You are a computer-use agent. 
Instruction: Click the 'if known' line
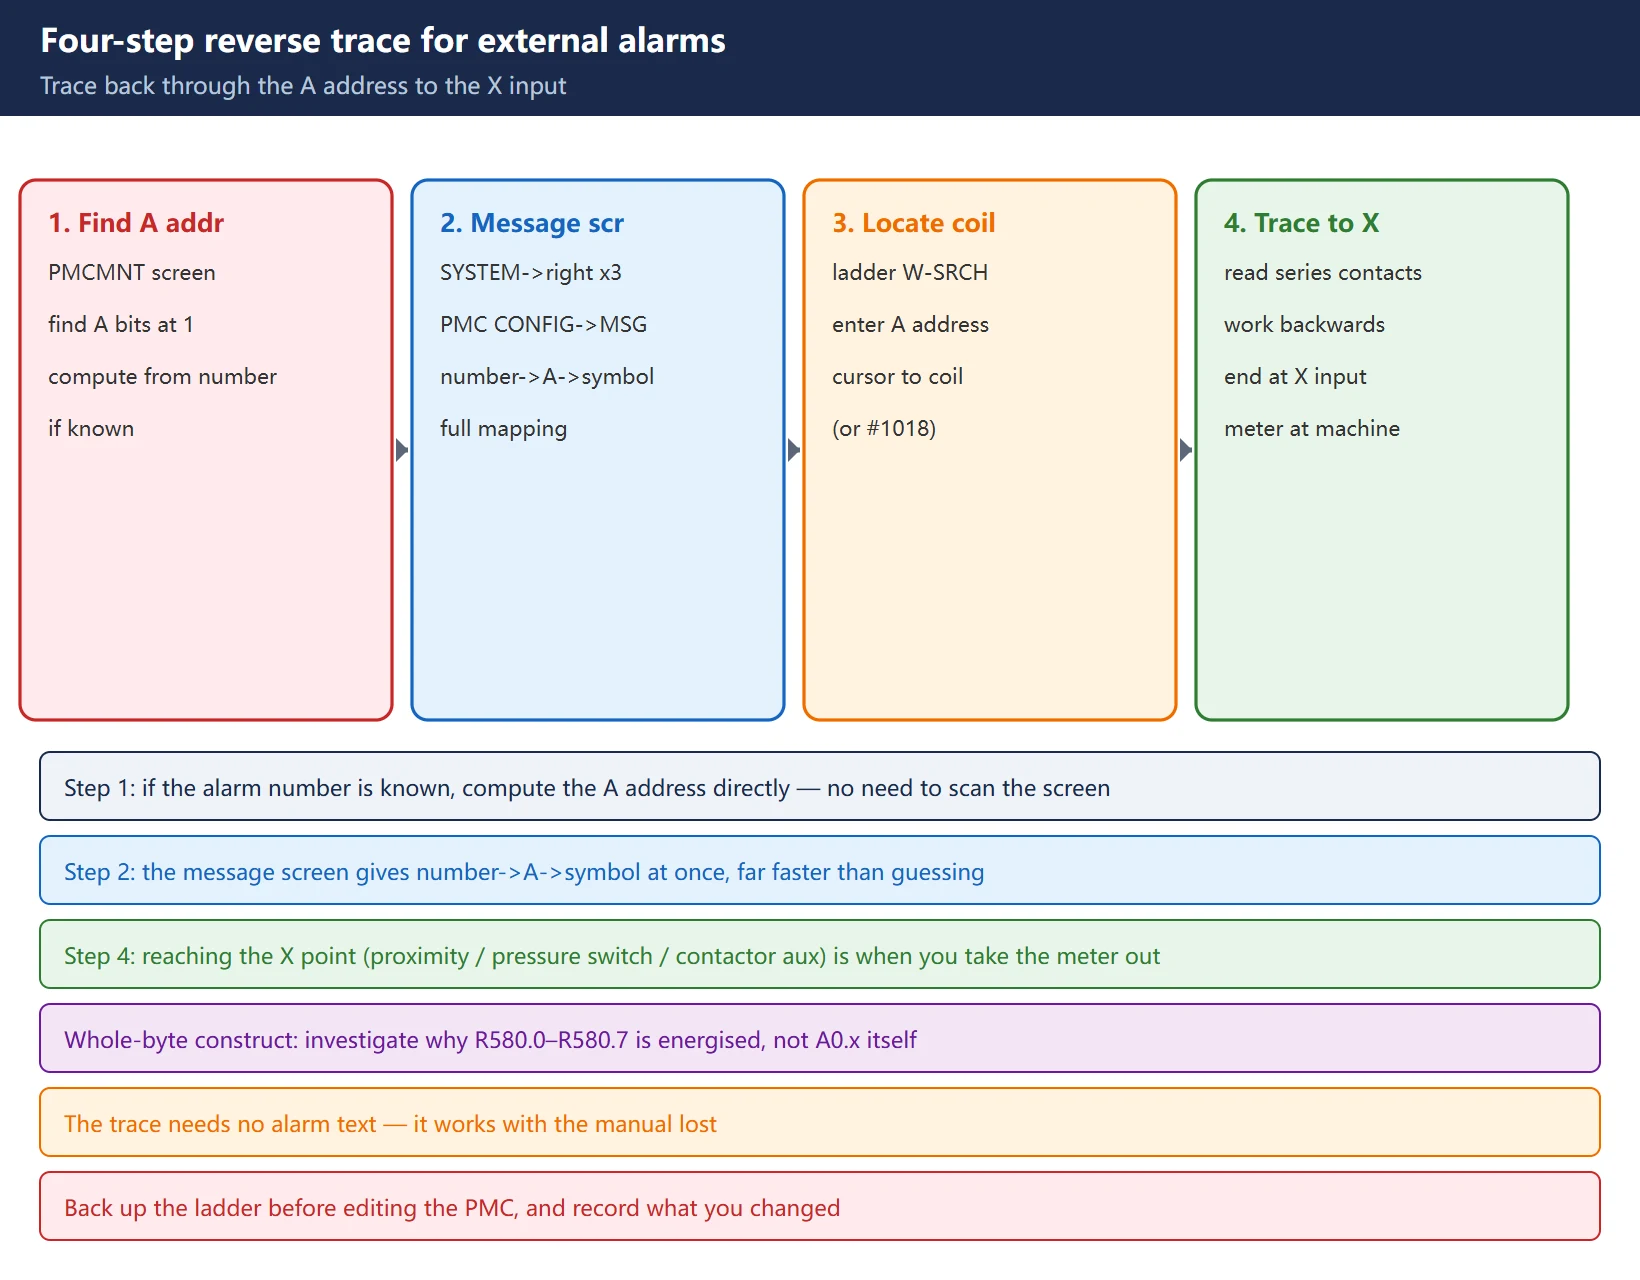tap(91, 429)
